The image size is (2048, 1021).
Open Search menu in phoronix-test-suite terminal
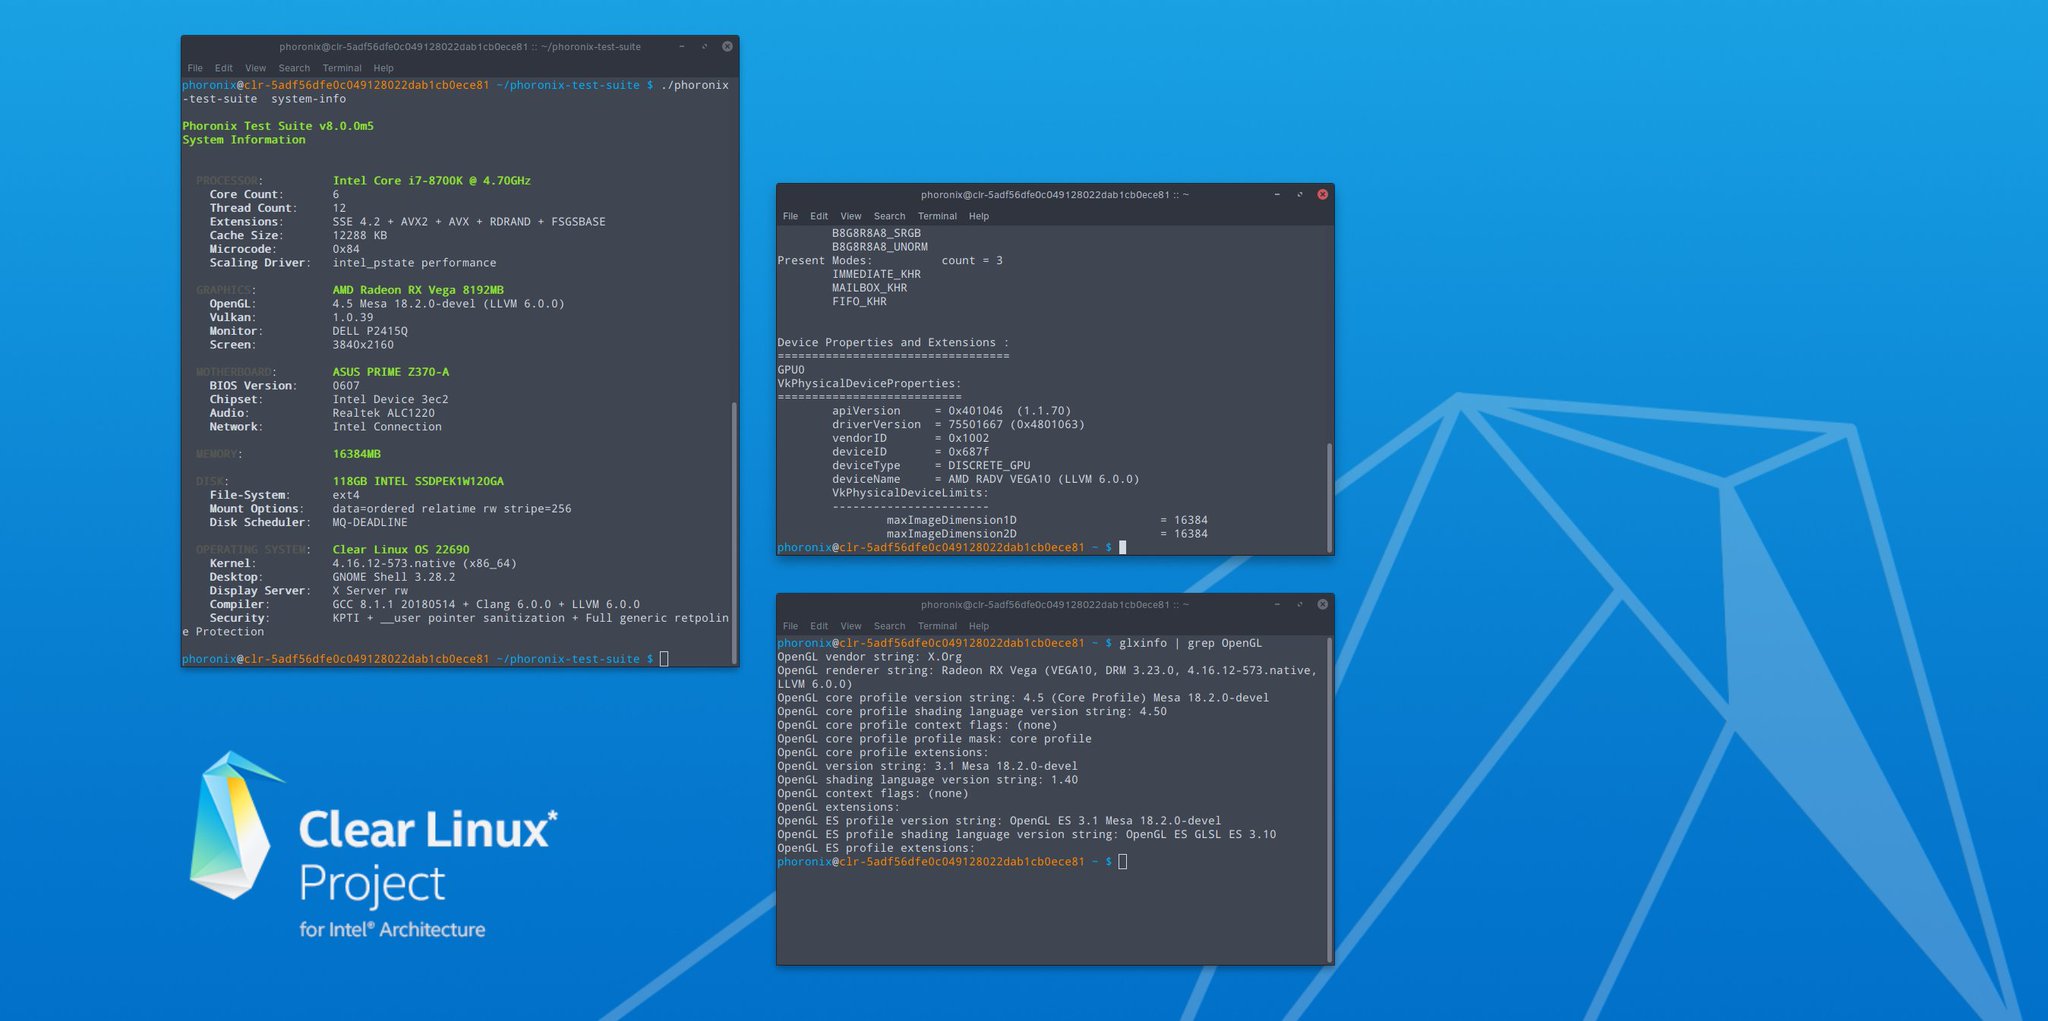pos(294,68)
